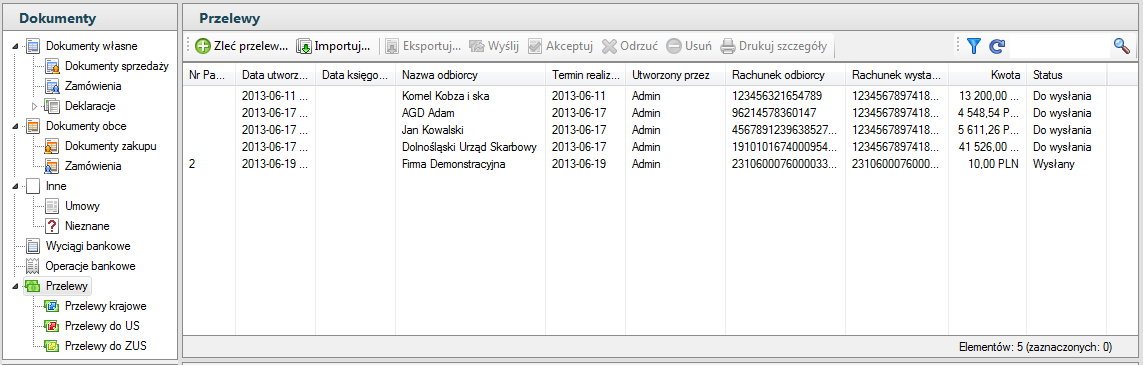Open Dokumenty sprzedaży in the tree
The height and width of the screenshot is (365, 1143).
(117, 66)
